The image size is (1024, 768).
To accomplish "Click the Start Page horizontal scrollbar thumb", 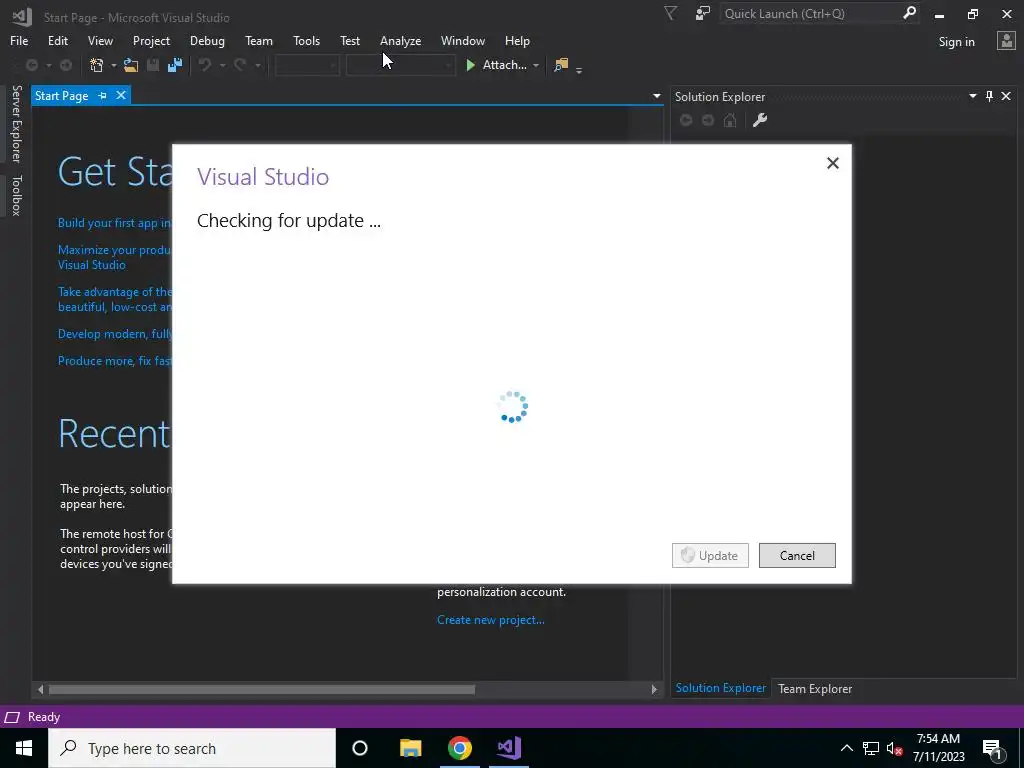I will pos(262,689).
